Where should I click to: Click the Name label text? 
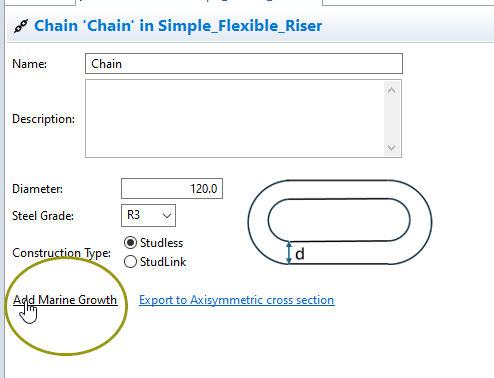click(29, 64)
